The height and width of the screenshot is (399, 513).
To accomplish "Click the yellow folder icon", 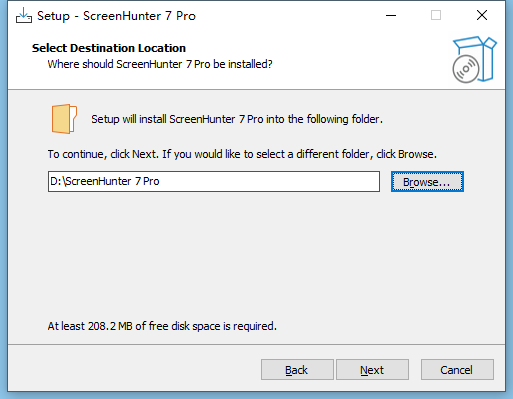I will point(64,119).
